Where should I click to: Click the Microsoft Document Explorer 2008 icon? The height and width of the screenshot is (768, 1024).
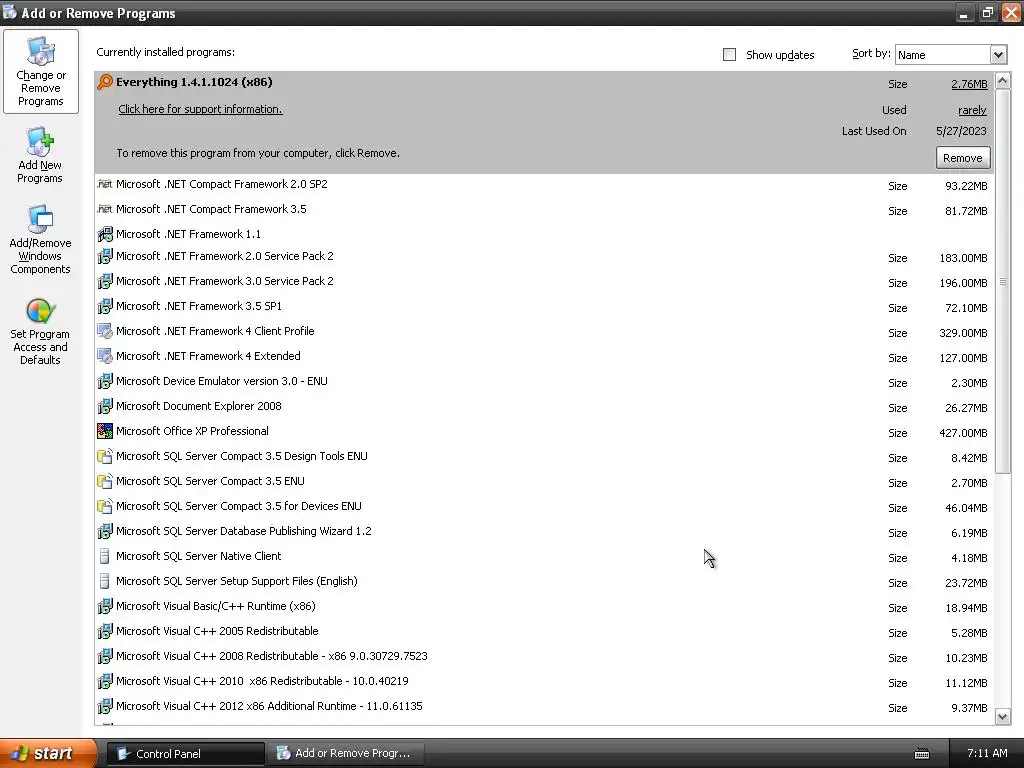tap(104, 406)
